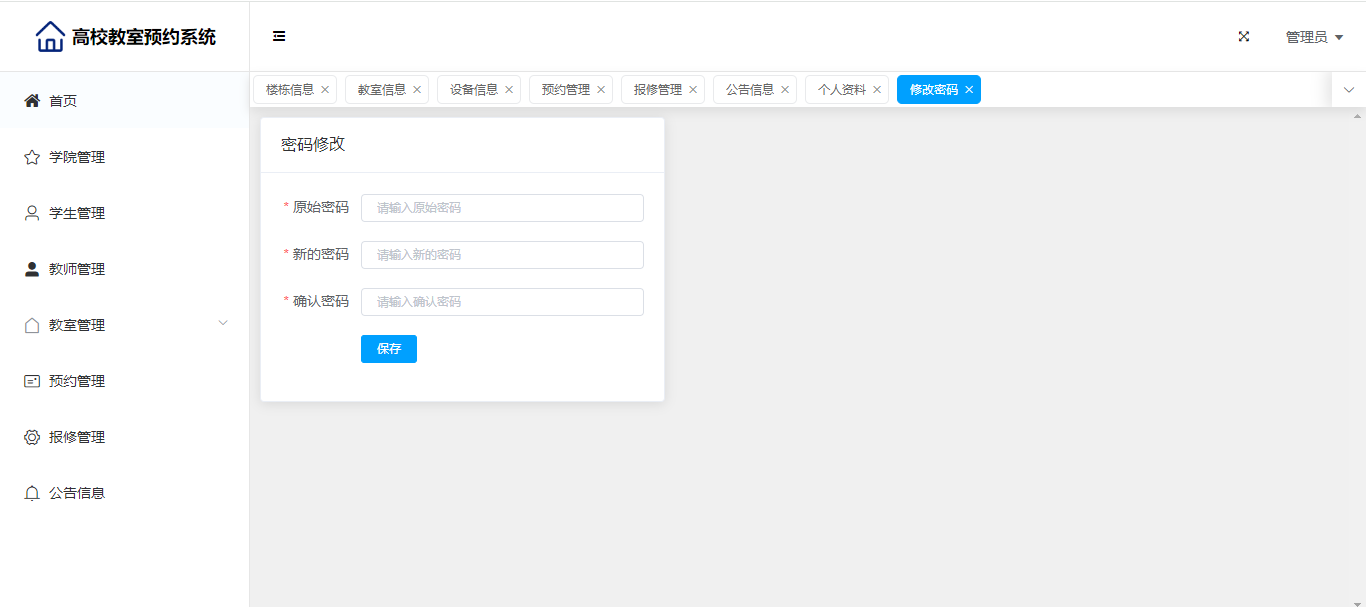Close the 楼栋信息 tab
Viewport: 1366px width, 607px height.
(325, 90)
